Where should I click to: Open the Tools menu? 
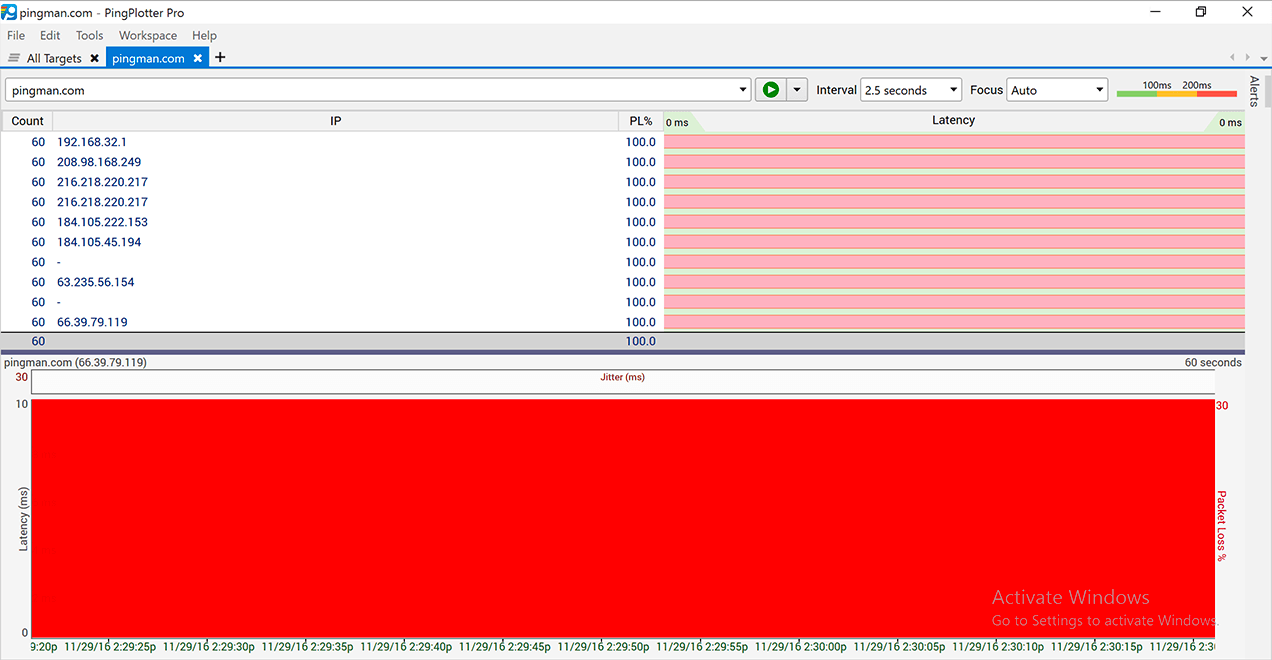[x=89, y=35]
